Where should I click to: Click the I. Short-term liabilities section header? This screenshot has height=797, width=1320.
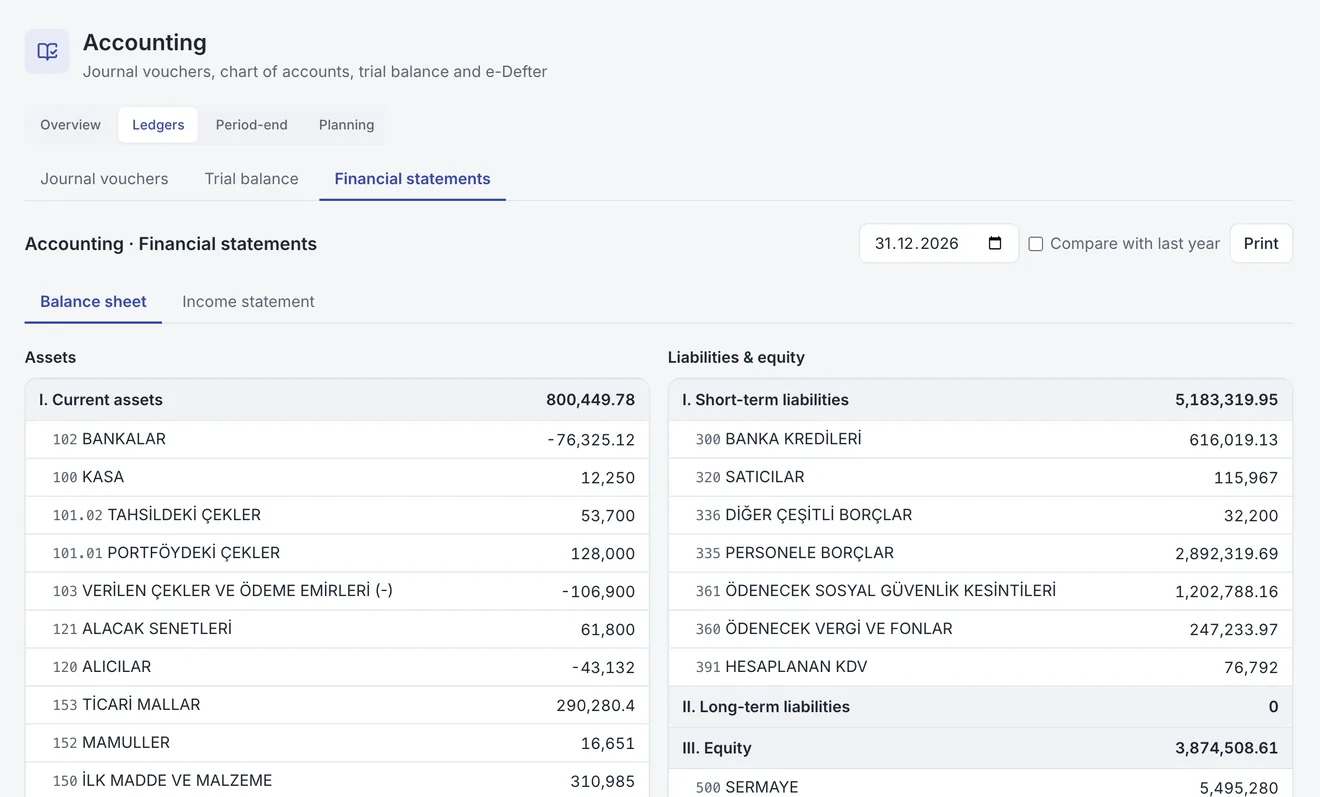coord(980,400)
